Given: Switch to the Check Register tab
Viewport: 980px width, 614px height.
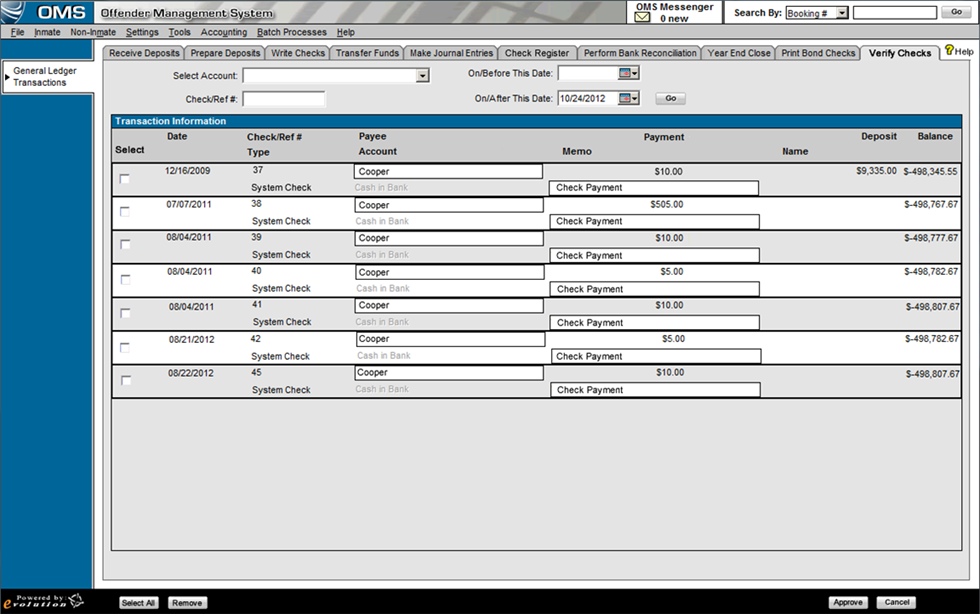Looking at the screenshot, I should click(537, 53).
